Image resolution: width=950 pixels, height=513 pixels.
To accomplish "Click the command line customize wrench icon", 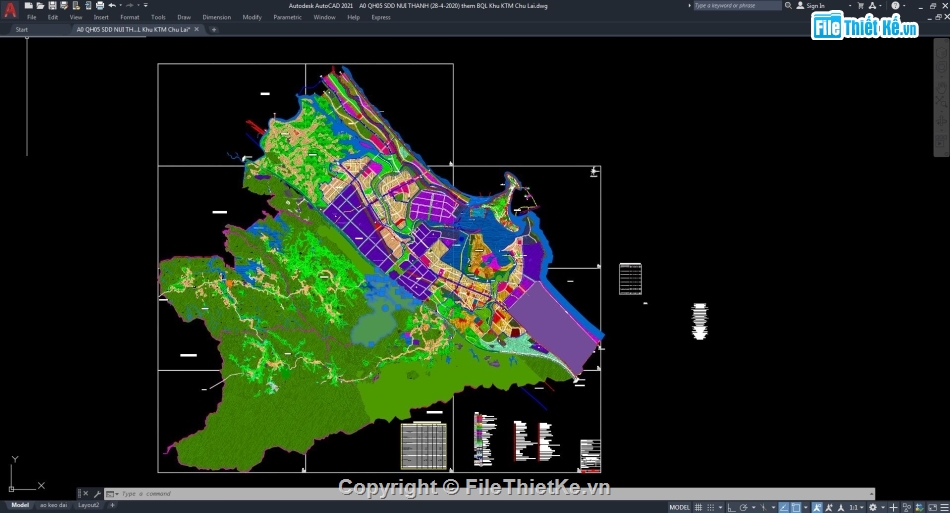I will pyautogui.click(x=97, y=494).
